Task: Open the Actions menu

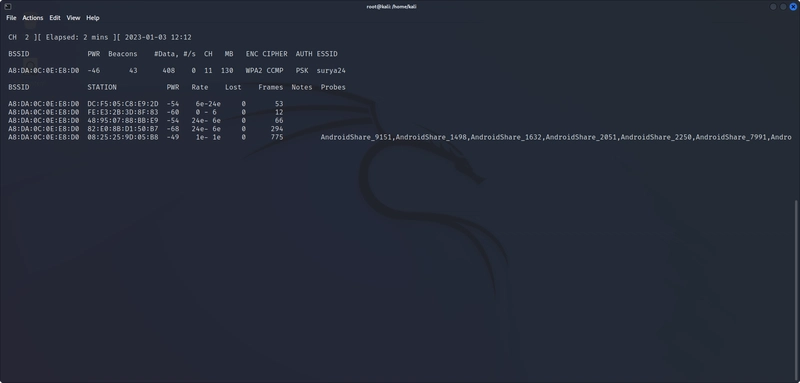Action: pos(33,18)
